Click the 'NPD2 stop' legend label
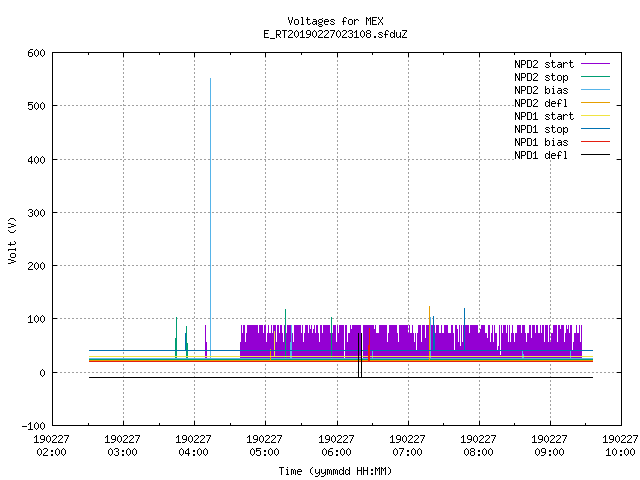 tap(541, 77)
